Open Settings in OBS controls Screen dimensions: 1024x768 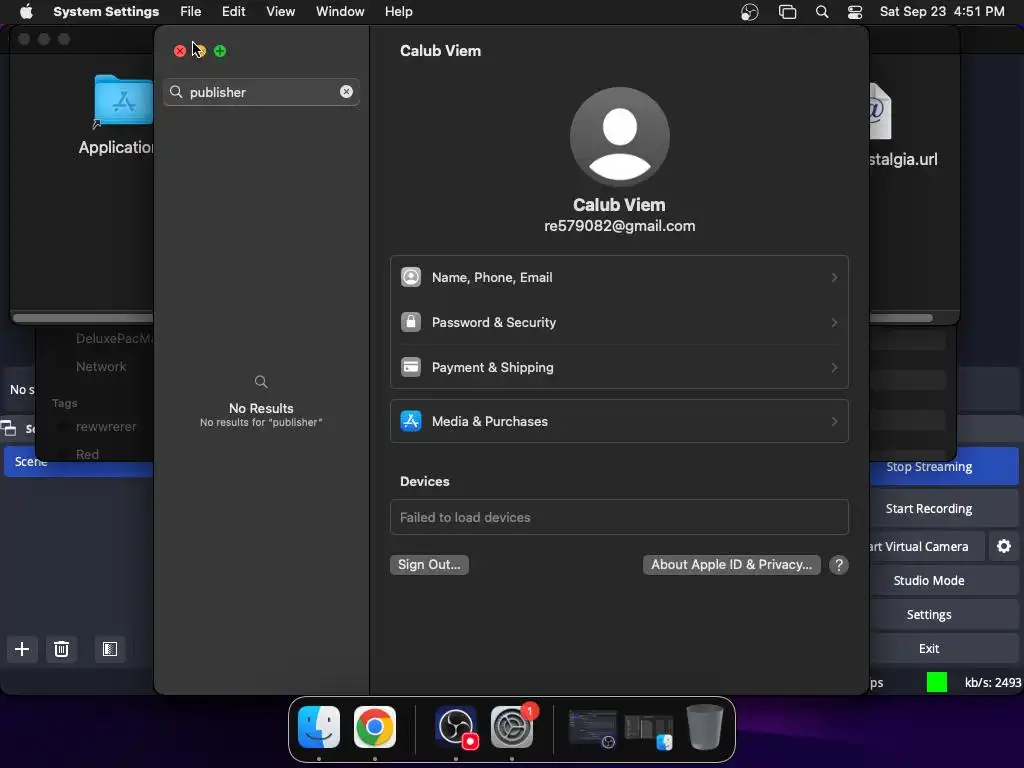tap(945, 615)
